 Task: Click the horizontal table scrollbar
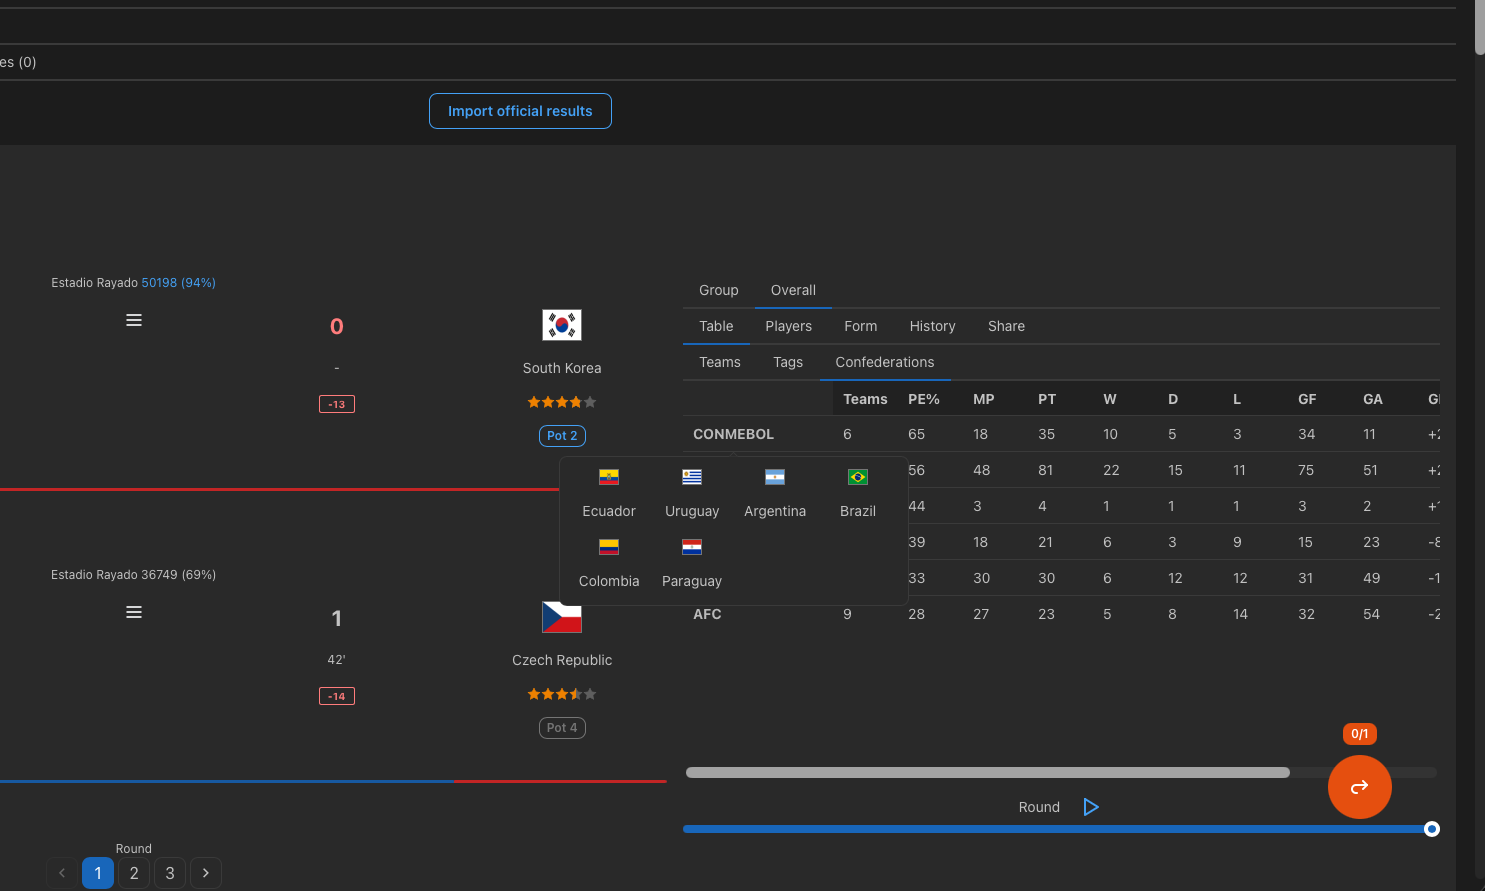tap(988, 772)
